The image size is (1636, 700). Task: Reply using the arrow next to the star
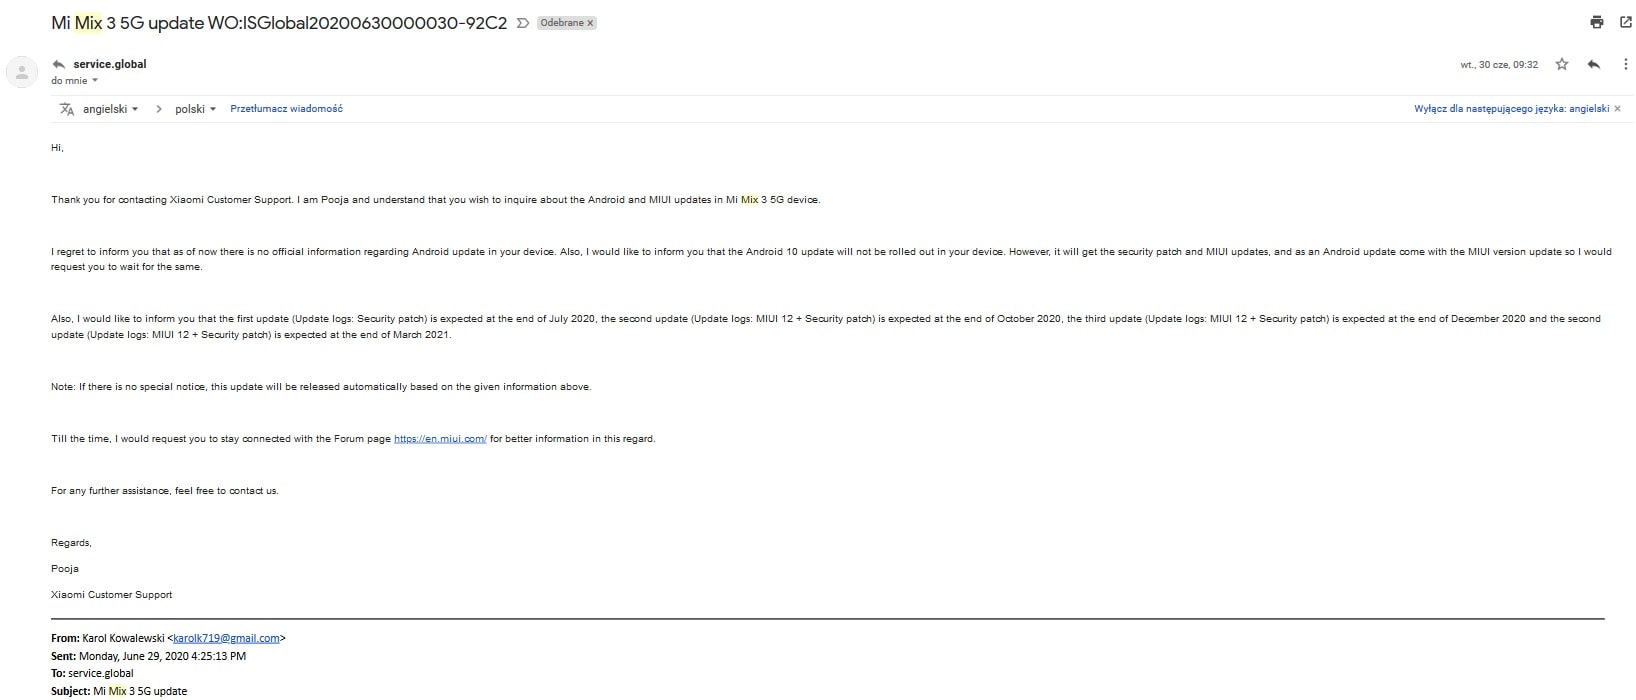coord(1594,64)
